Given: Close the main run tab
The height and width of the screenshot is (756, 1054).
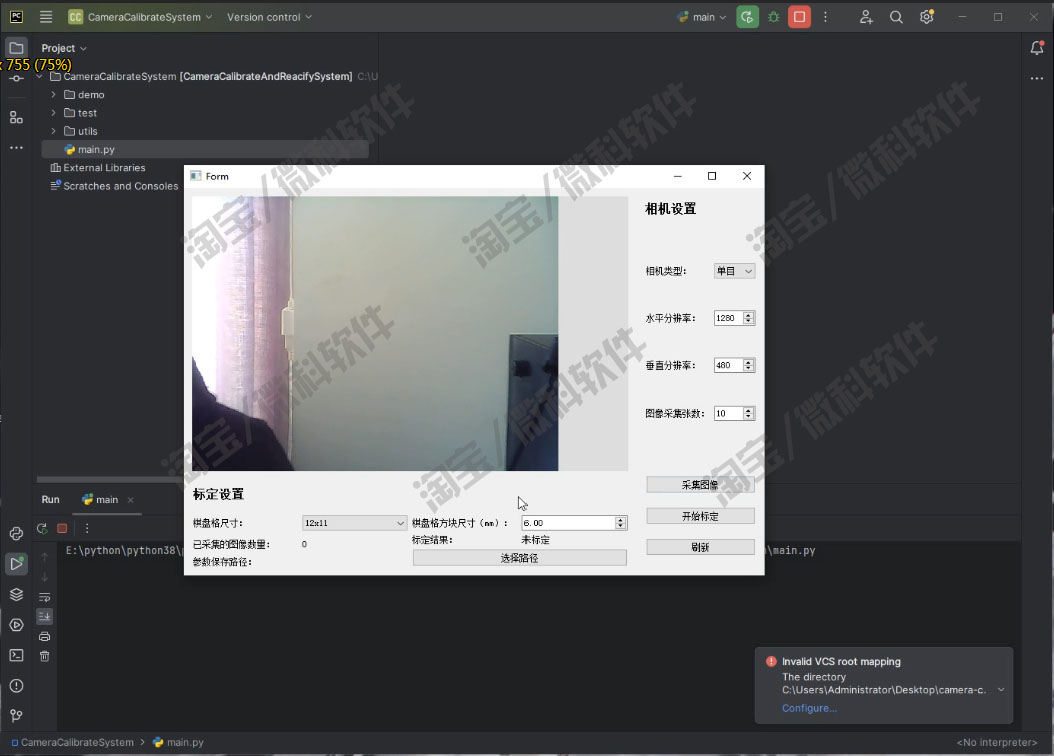Looking at the screenshot, I should pyautogui.click(x=130, y=500).
